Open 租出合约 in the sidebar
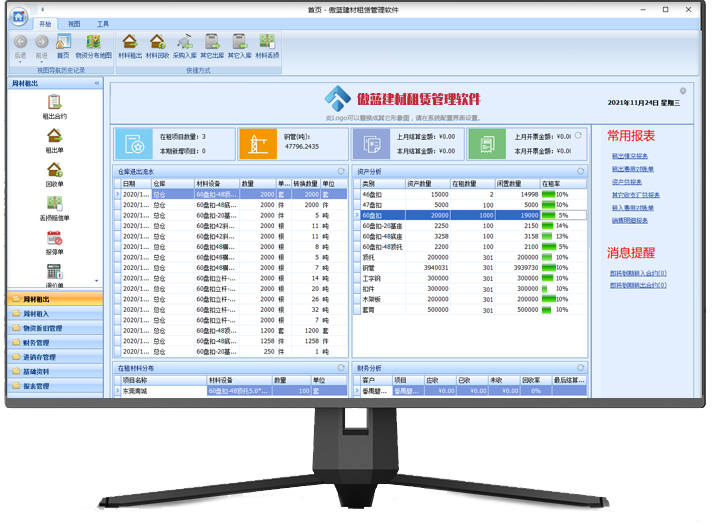Screen dimensions: 726x526 56,106
